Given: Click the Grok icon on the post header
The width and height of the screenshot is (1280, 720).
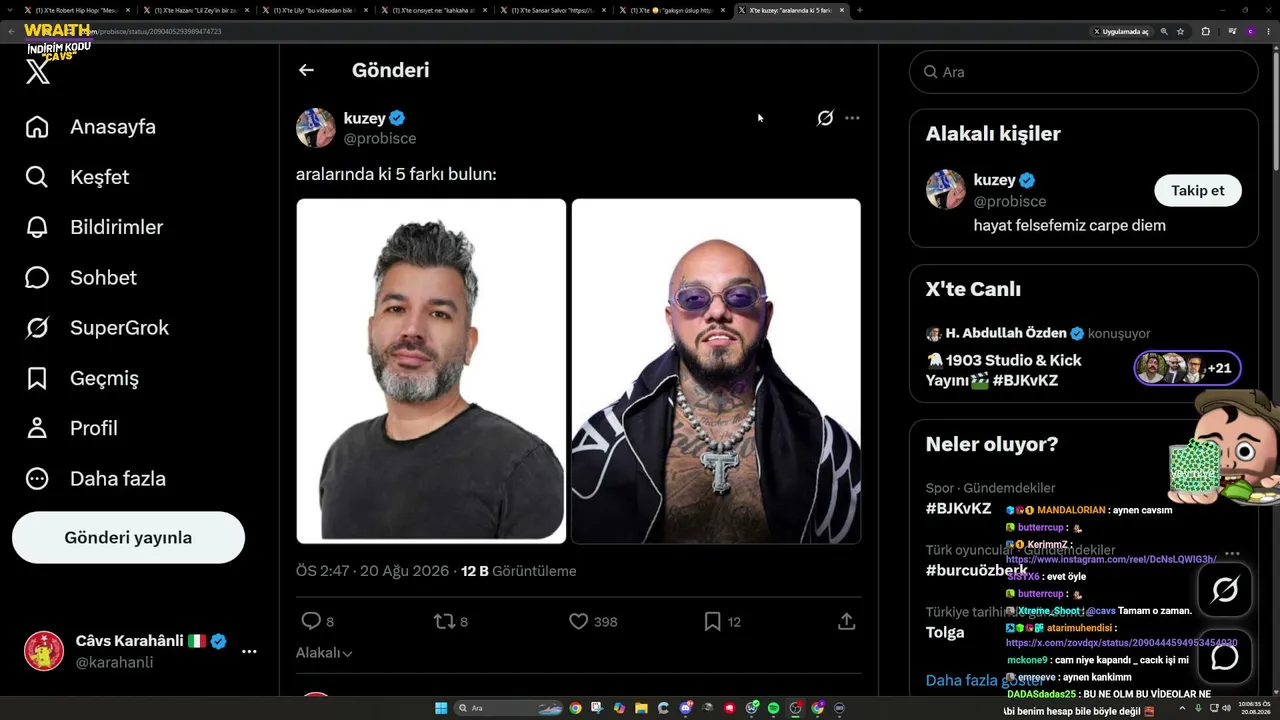Looking at the screenshot, I should click(825, 118).
